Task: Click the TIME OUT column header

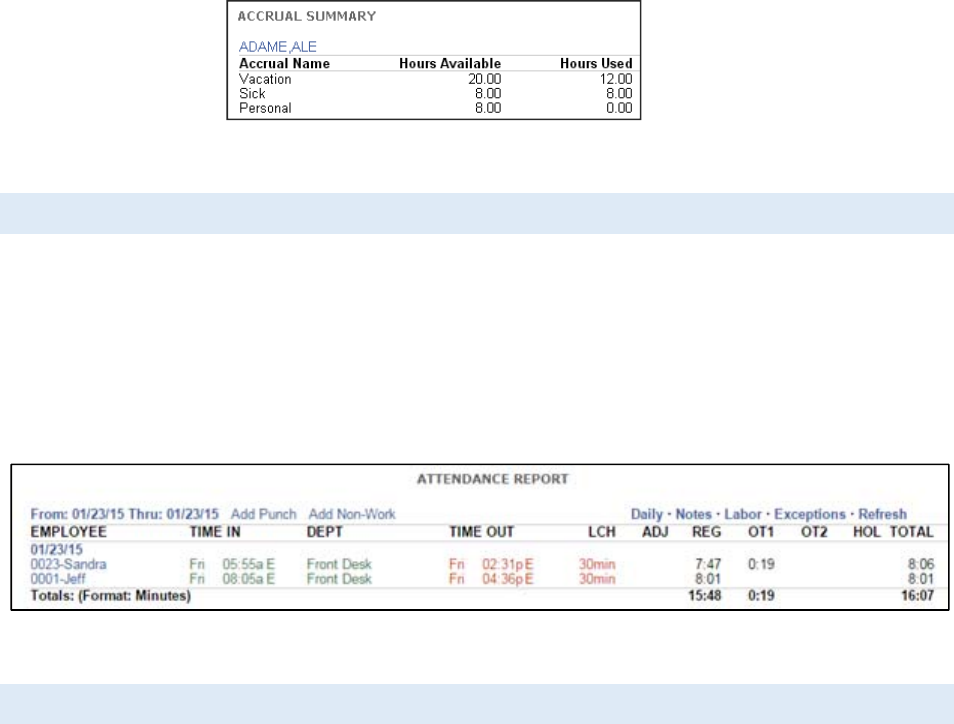Action: pyautogui.click(x=481, y=532)
